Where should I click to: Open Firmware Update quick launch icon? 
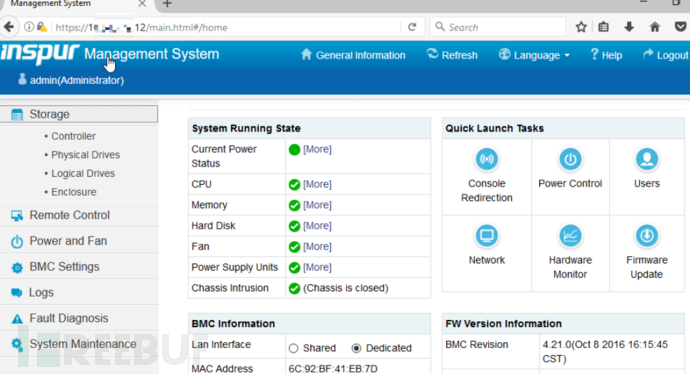[x=647, y=236]
